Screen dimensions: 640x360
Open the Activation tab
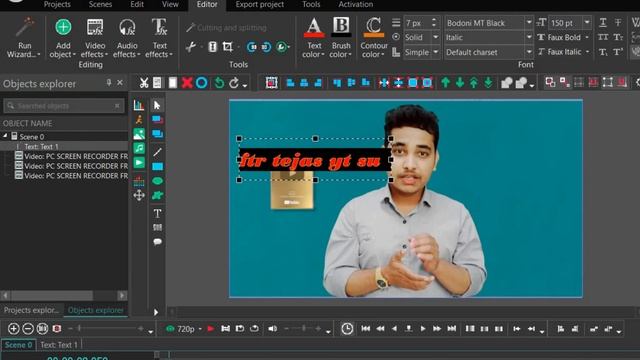356,4
